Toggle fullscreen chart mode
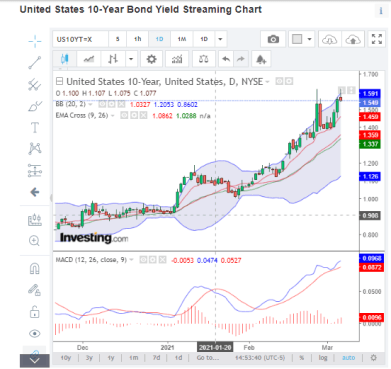Image resolution: width=391 pixels, height=369 pixels. (377, 39)
